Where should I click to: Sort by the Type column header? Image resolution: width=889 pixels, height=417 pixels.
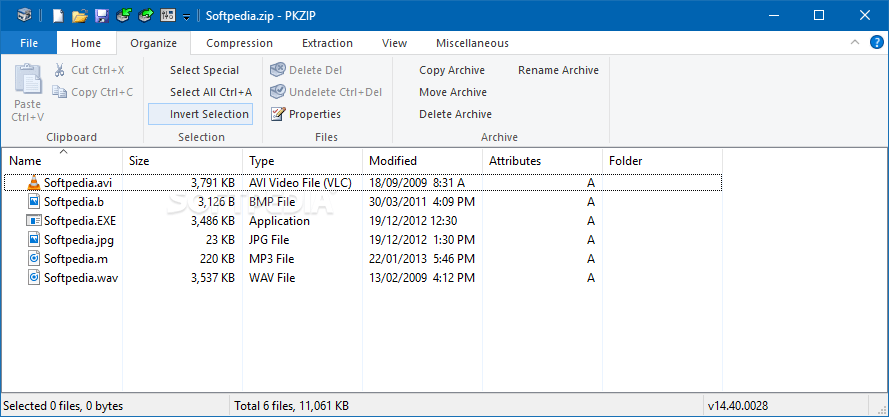(303, 161)
